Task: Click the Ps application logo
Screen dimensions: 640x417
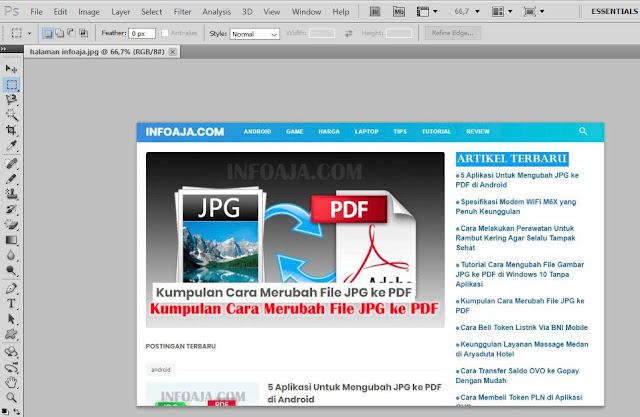Action: (x=11, y=11)
